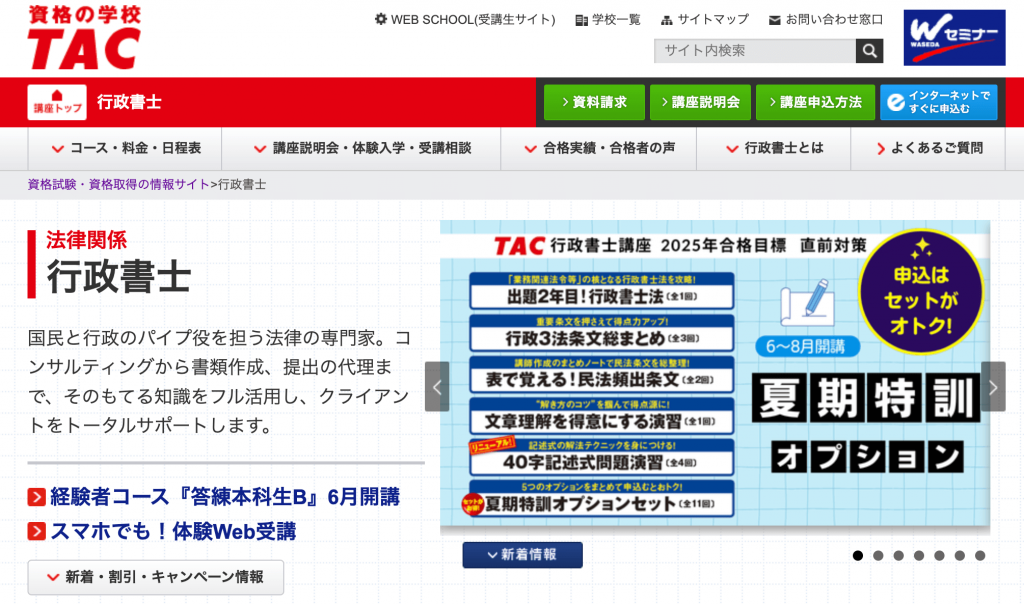Focus the サイト内検索 search field

(755, 51)
